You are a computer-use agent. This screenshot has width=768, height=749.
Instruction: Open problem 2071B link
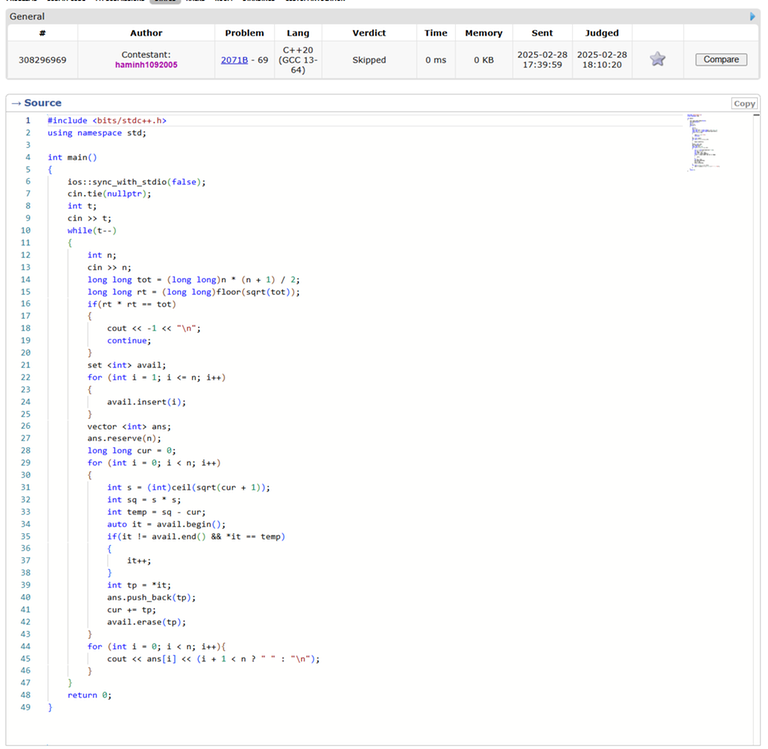pyautogui.click(x=234, y=60)
